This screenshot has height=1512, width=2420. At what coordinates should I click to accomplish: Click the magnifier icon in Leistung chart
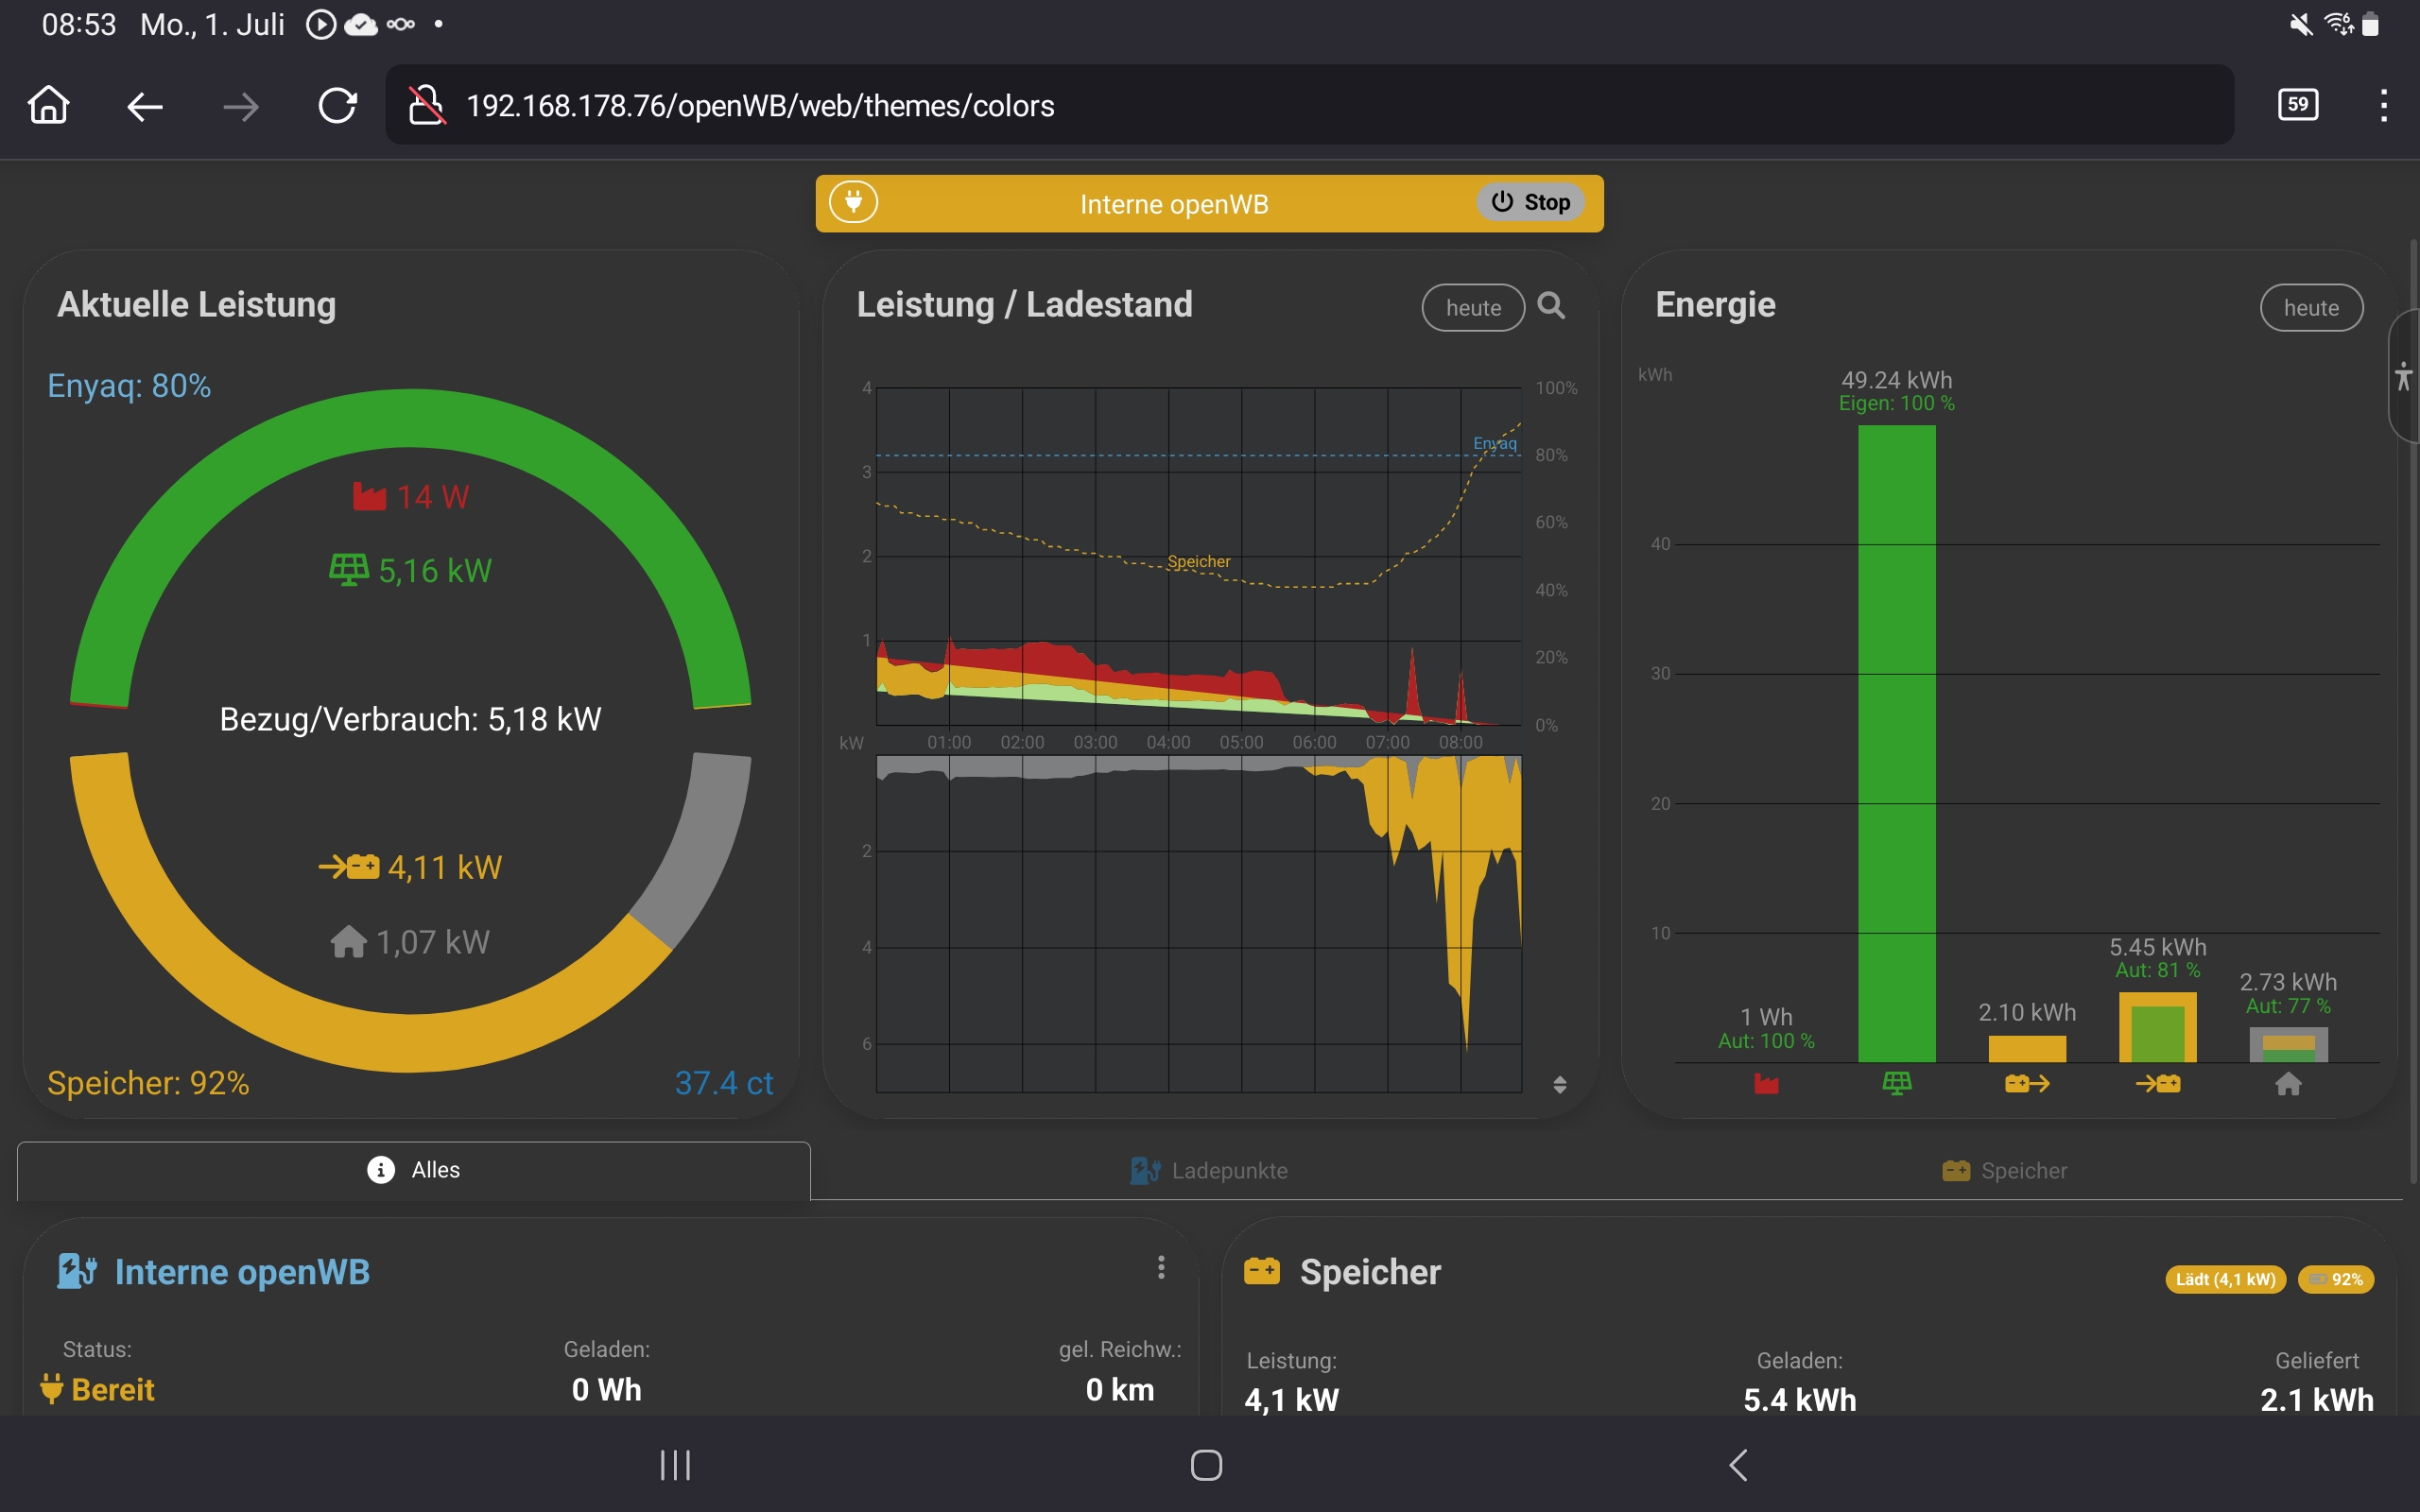[1551, 306]
